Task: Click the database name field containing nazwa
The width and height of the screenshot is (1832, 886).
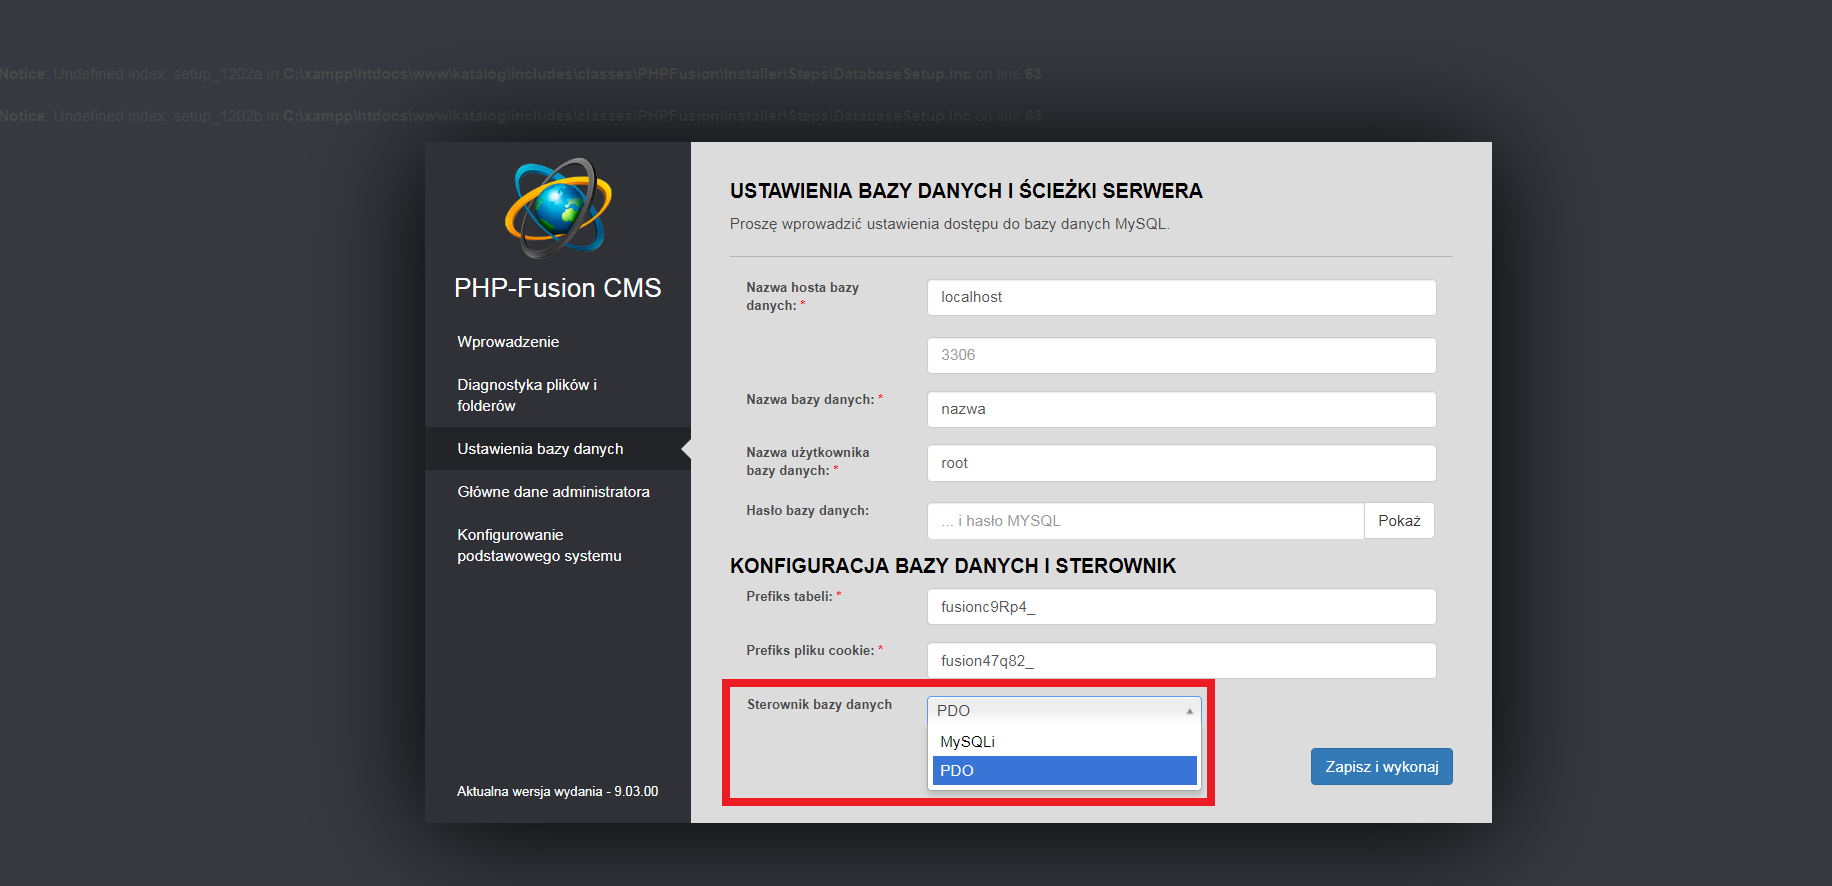Action: tap(1181, 409)
